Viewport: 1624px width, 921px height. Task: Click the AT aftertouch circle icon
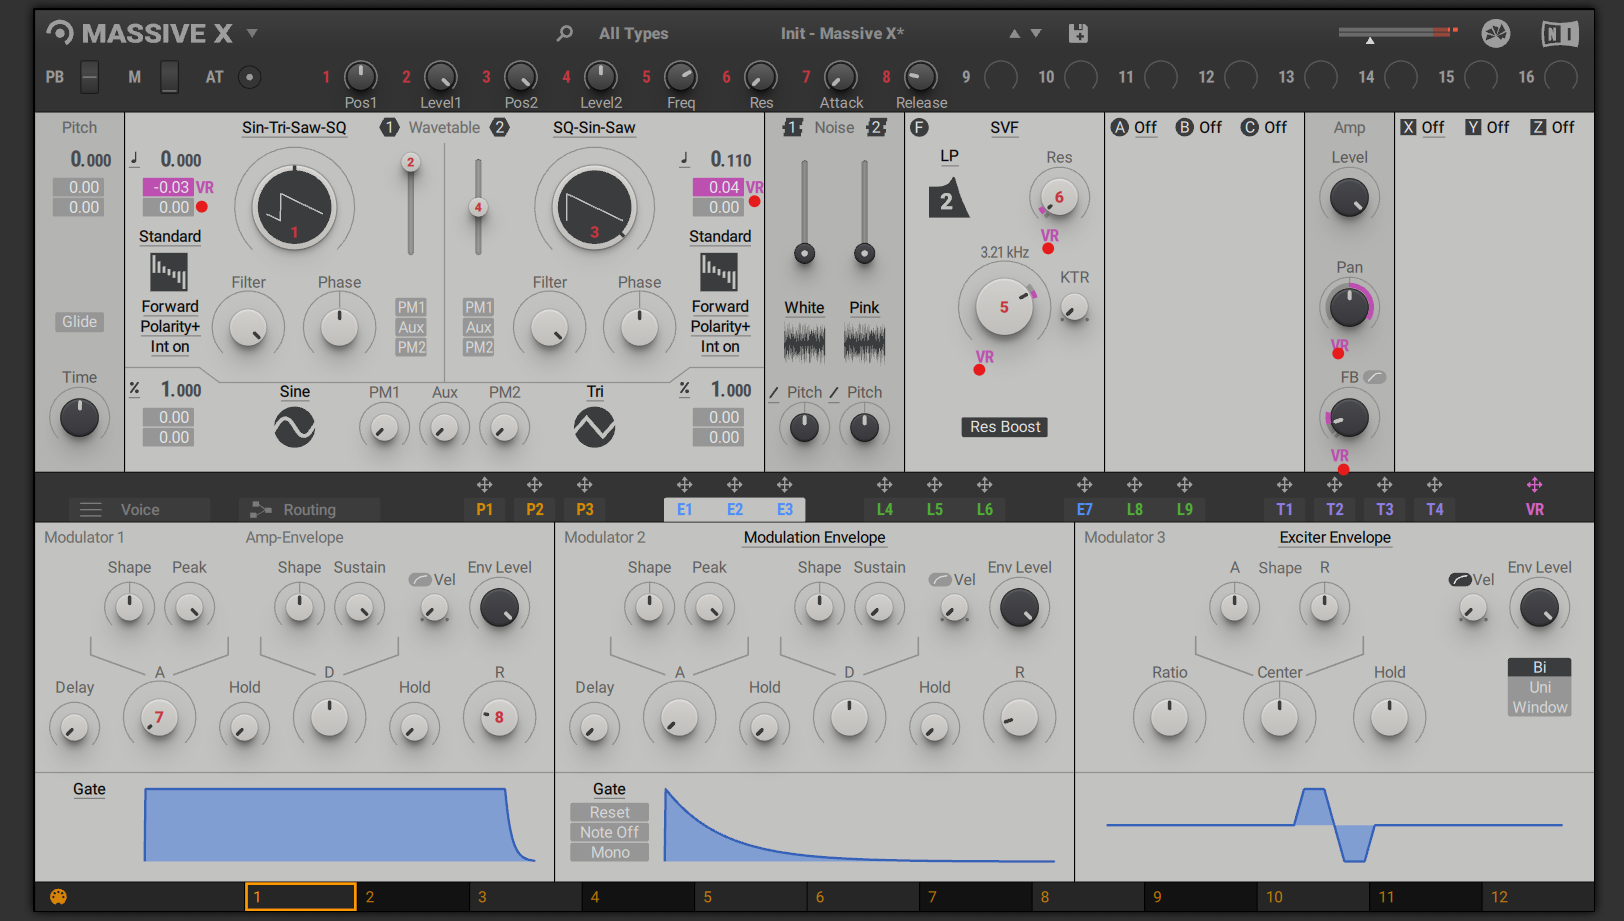pos(250,77)
